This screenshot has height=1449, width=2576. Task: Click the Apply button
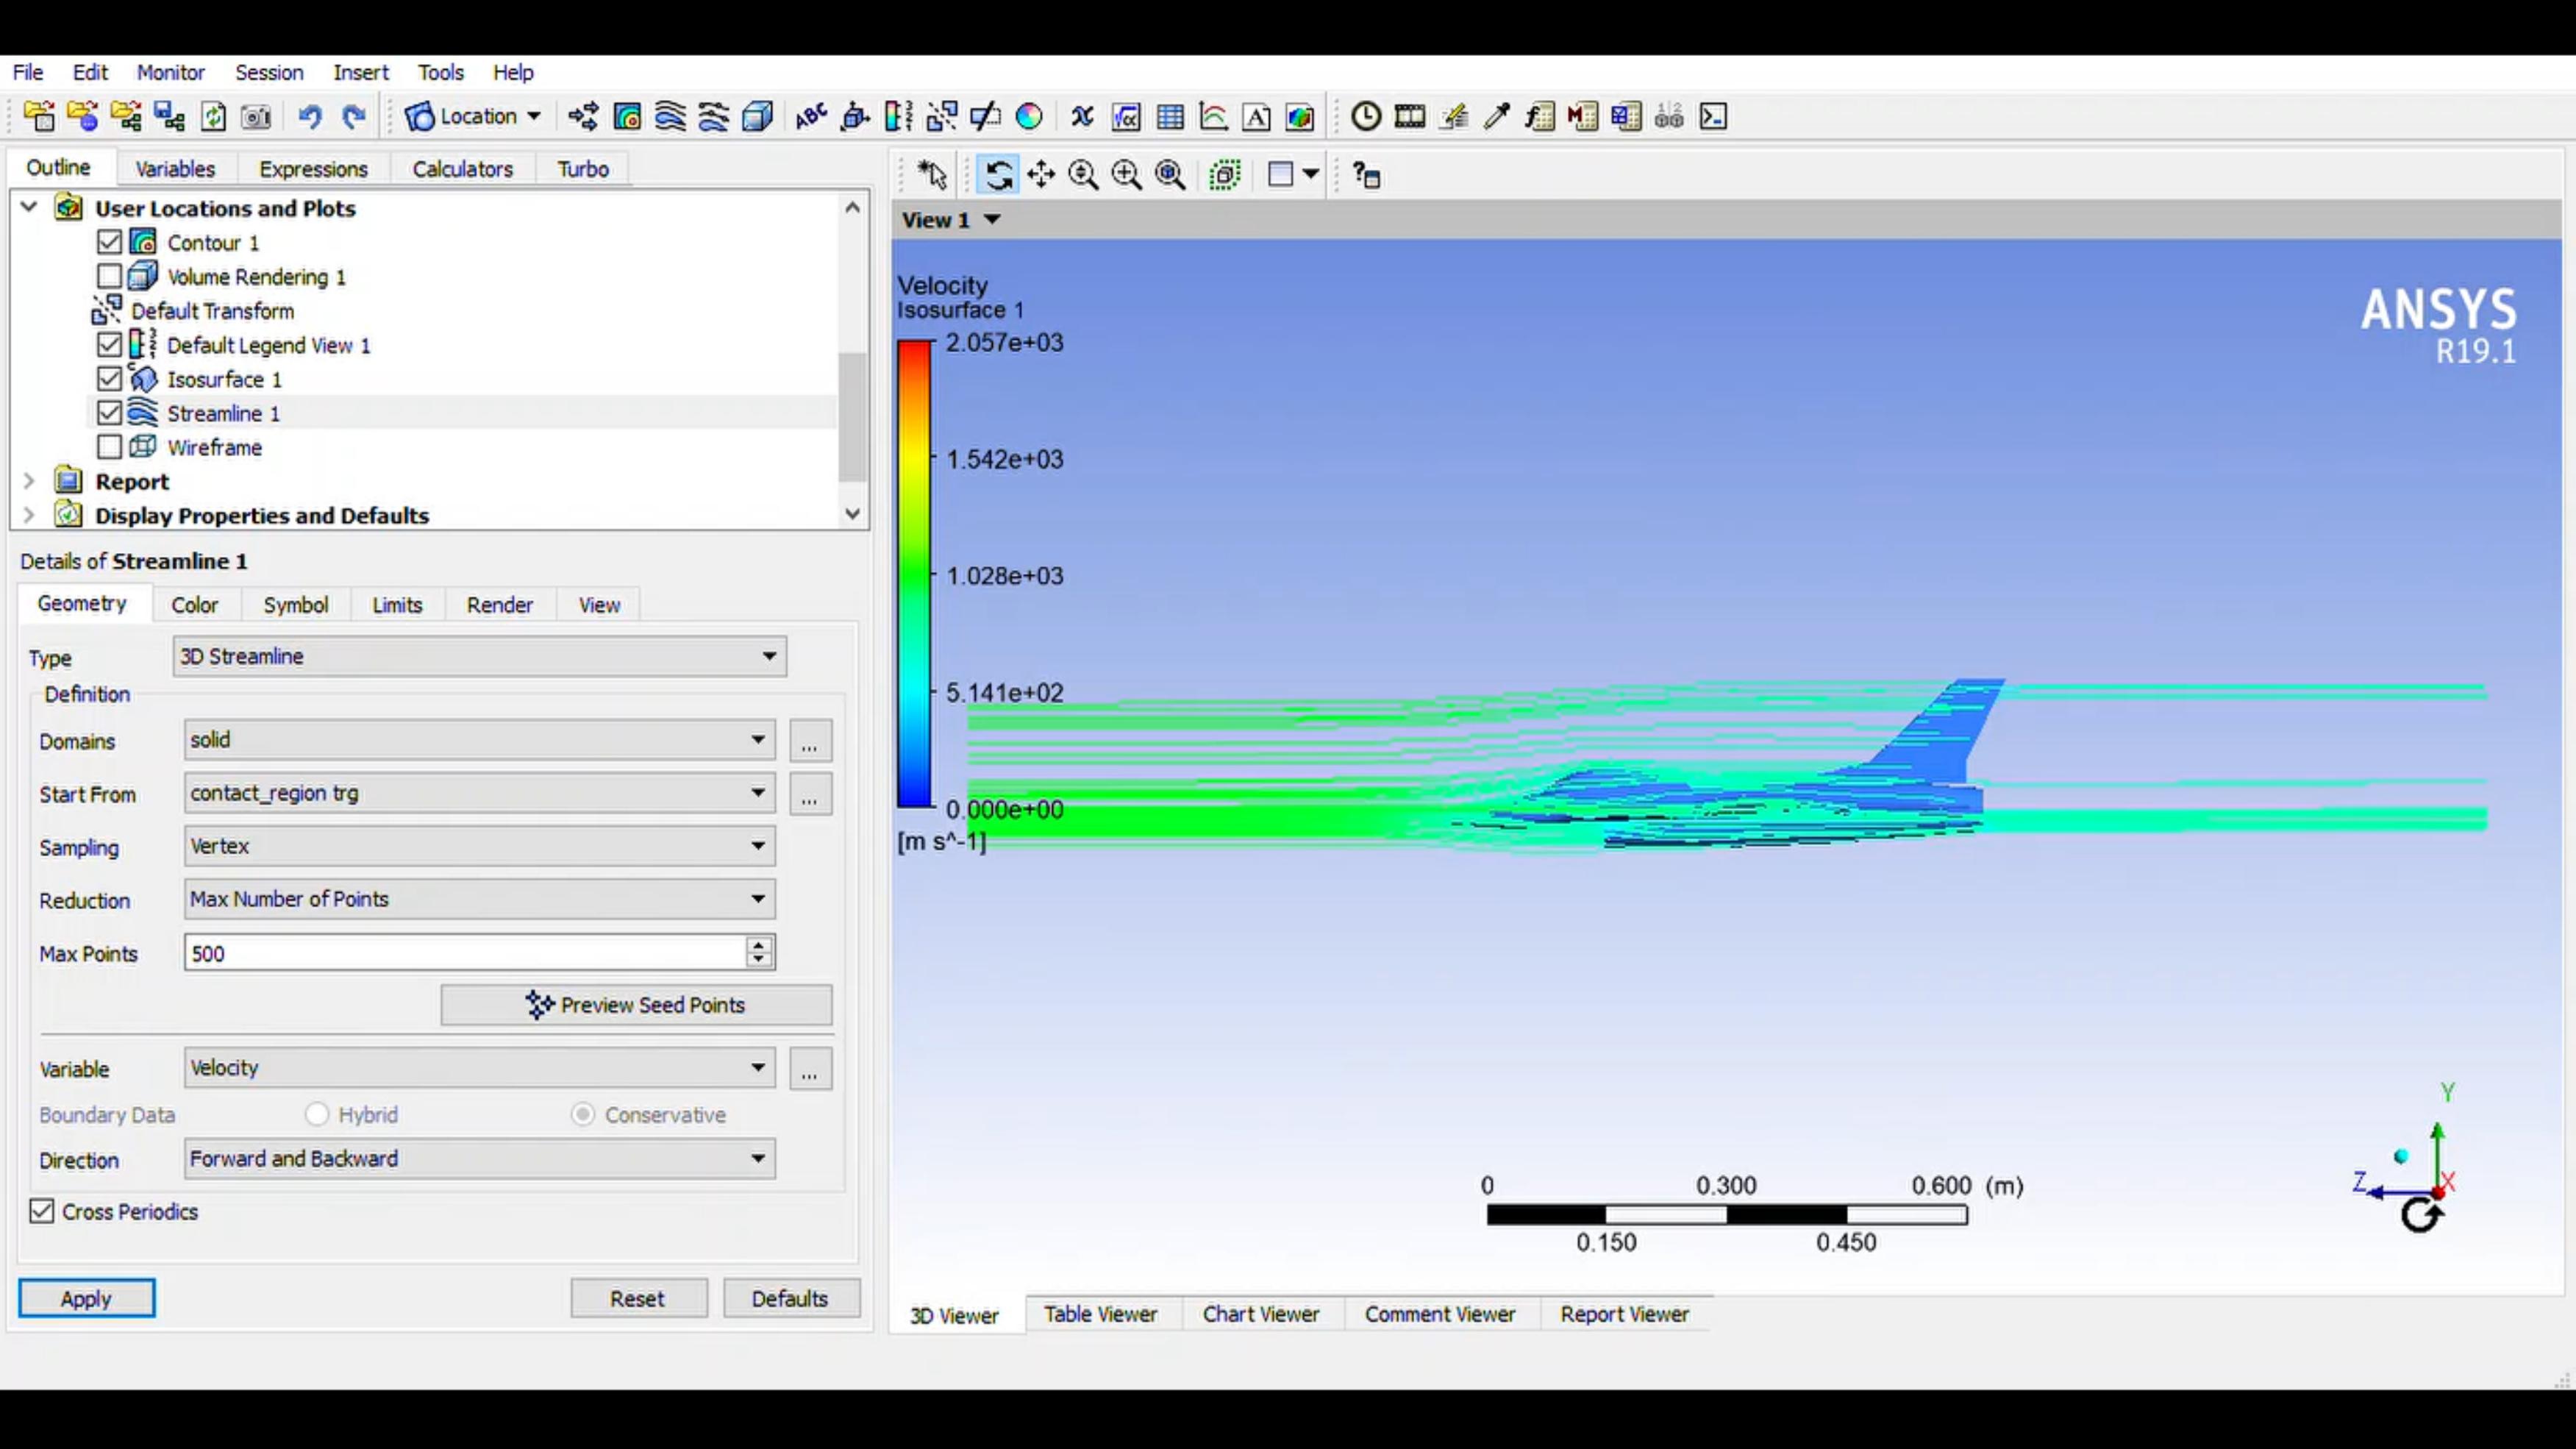[86, 1298]
